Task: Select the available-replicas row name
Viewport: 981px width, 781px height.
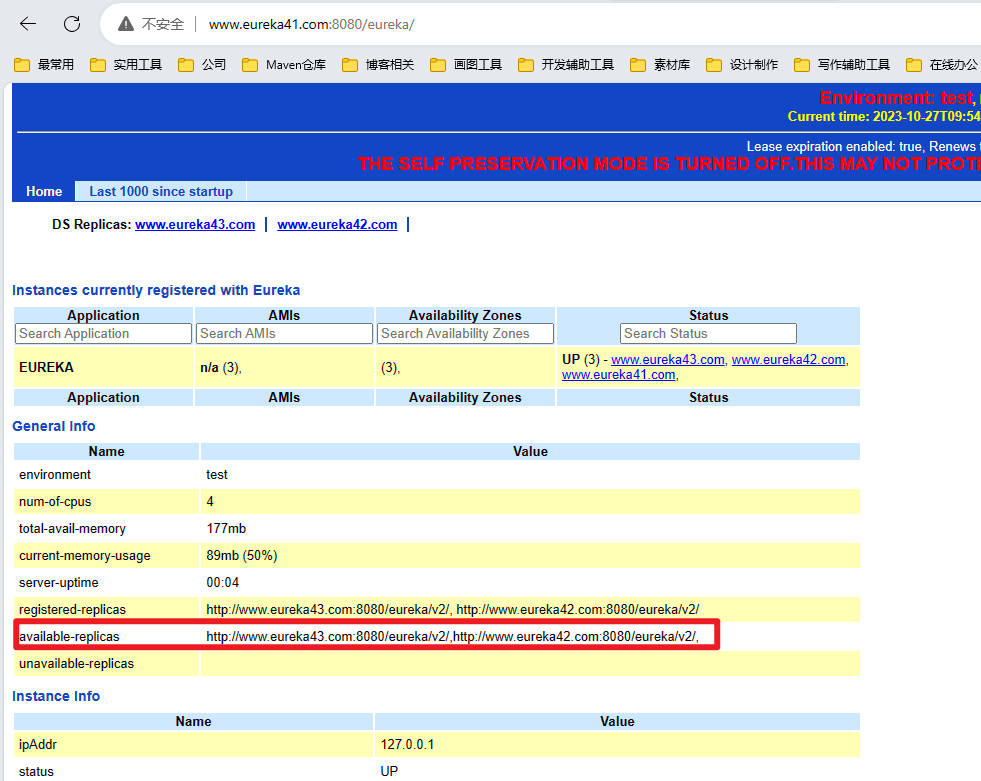Action: click(69, 636)
